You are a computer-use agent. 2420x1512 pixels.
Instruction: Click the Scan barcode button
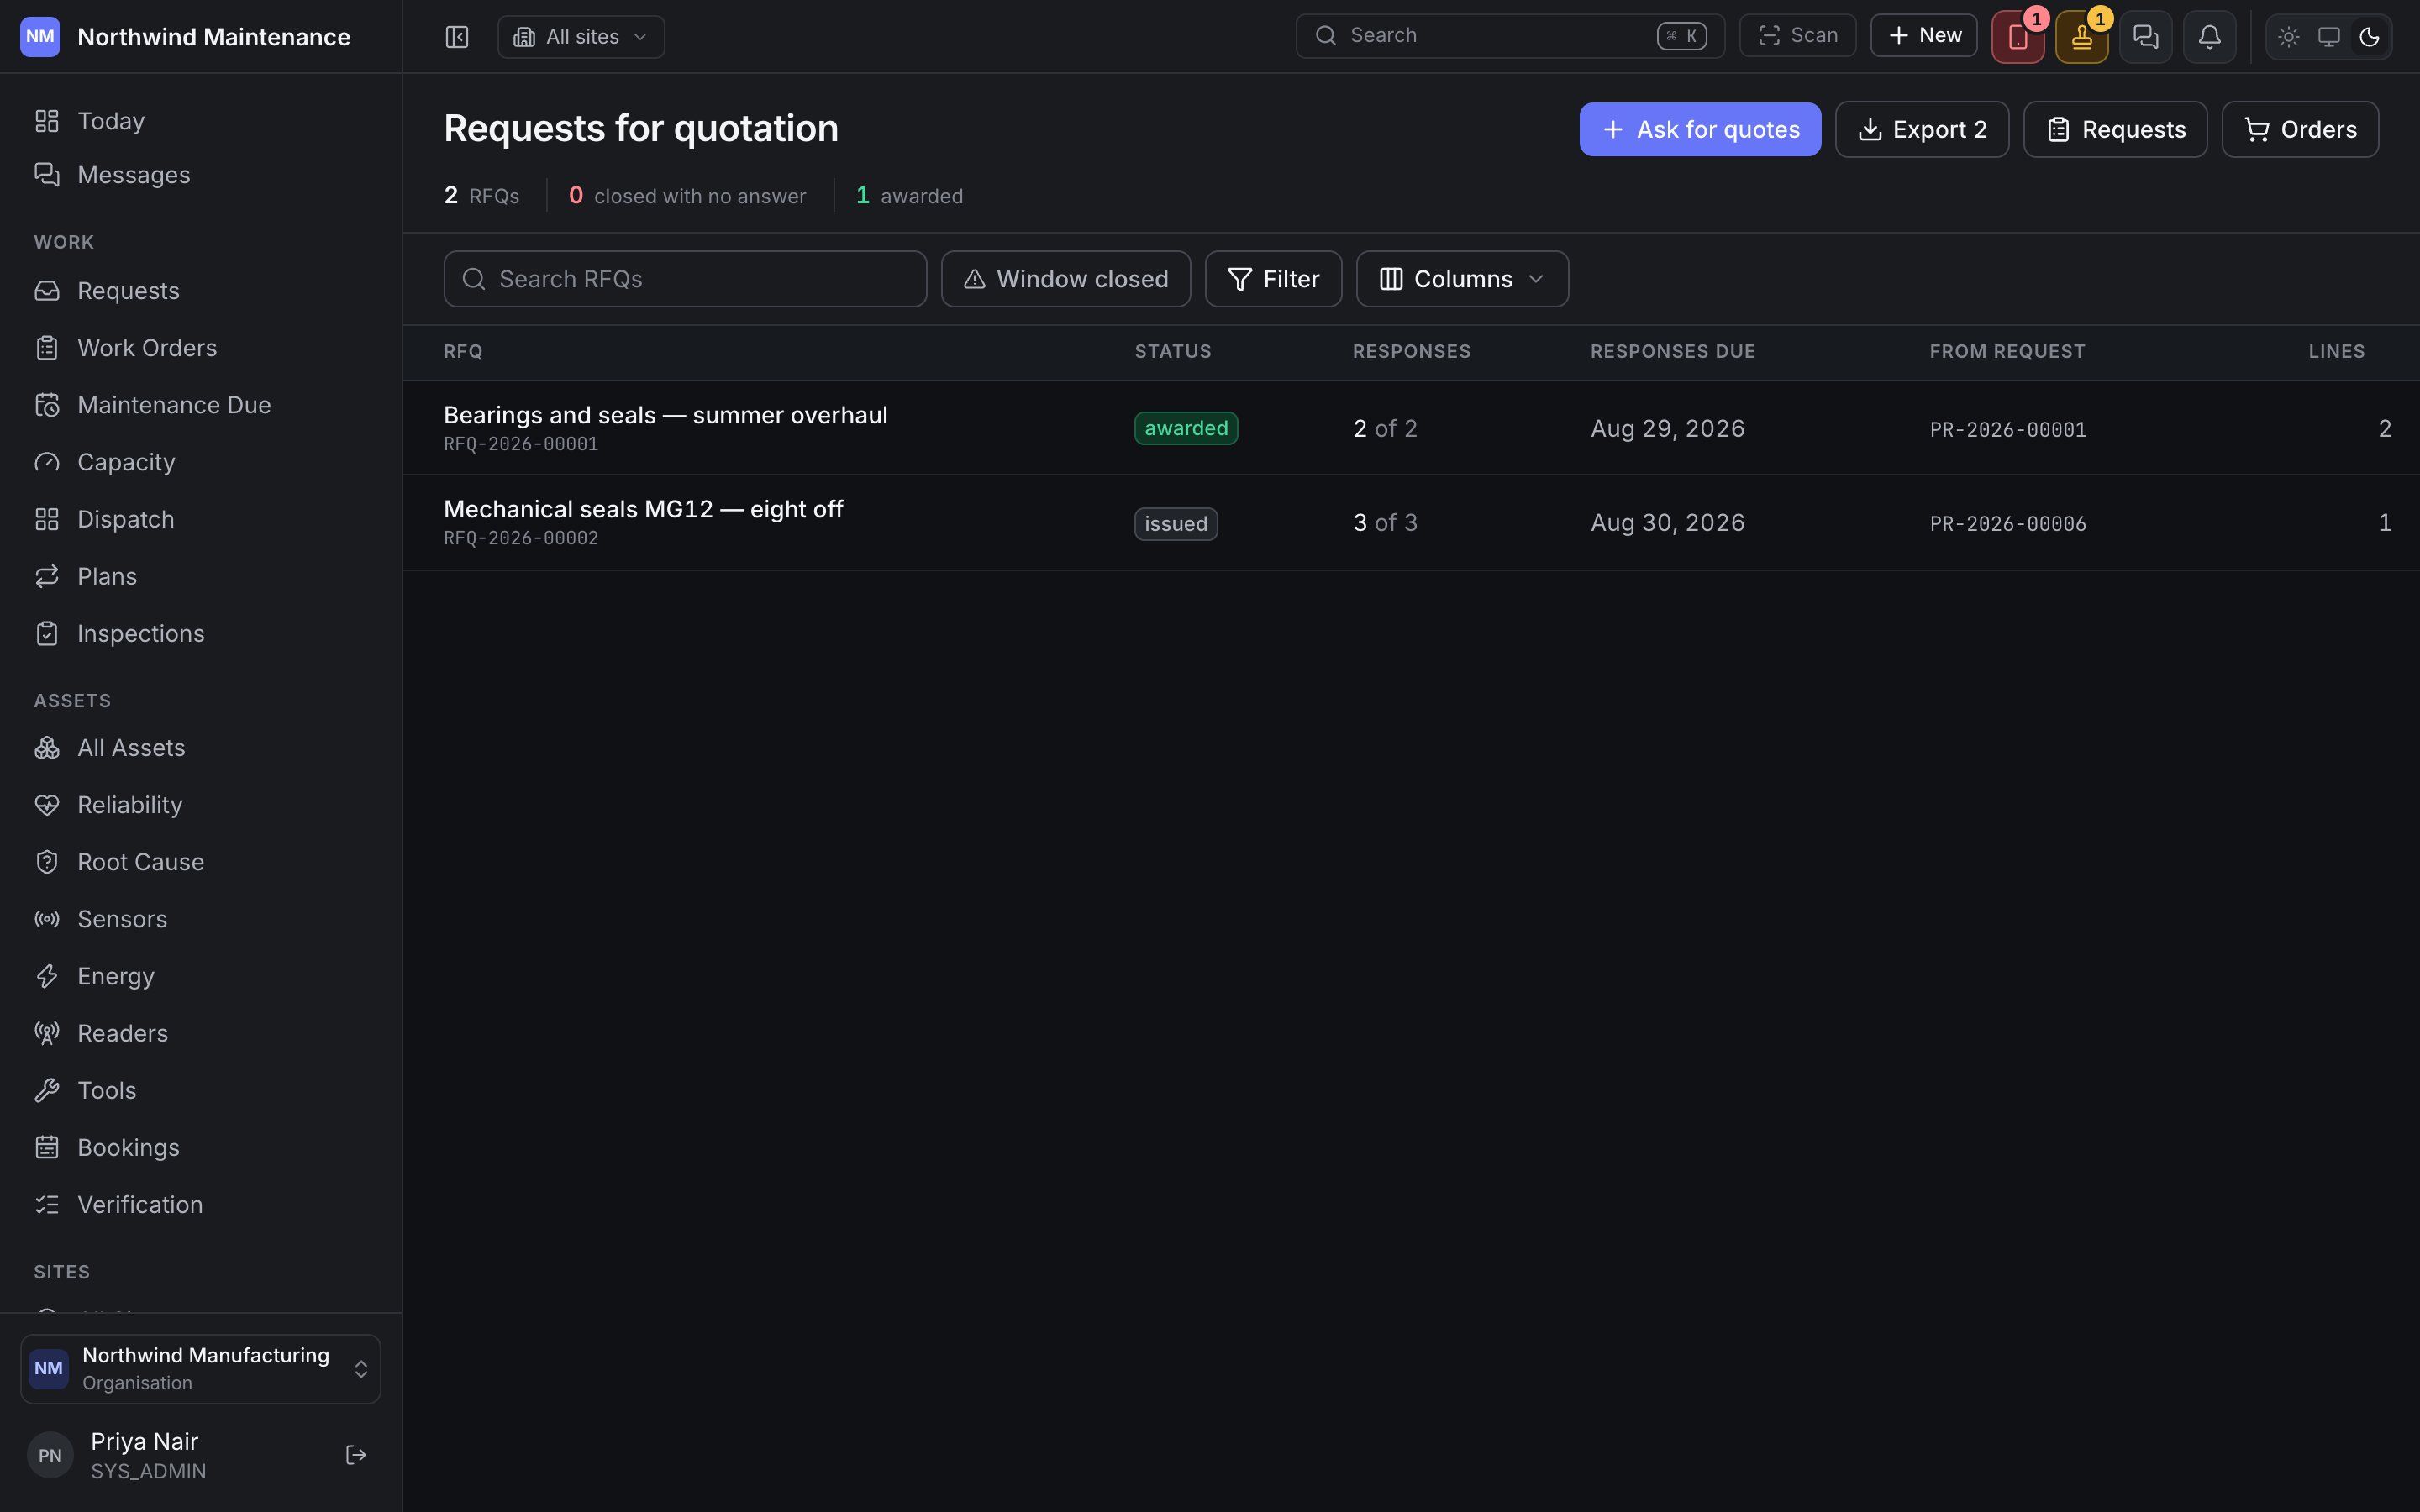[x=1798, y=36]
